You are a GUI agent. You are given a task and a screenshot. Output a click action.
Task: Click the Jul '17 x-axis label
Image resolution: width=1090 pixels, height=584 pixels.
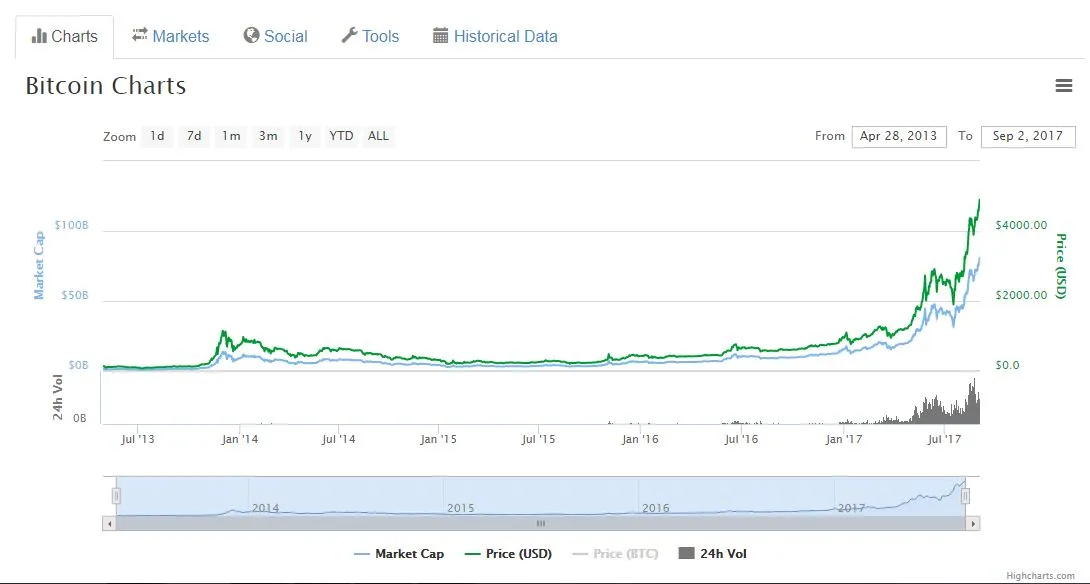coord(944,439)
